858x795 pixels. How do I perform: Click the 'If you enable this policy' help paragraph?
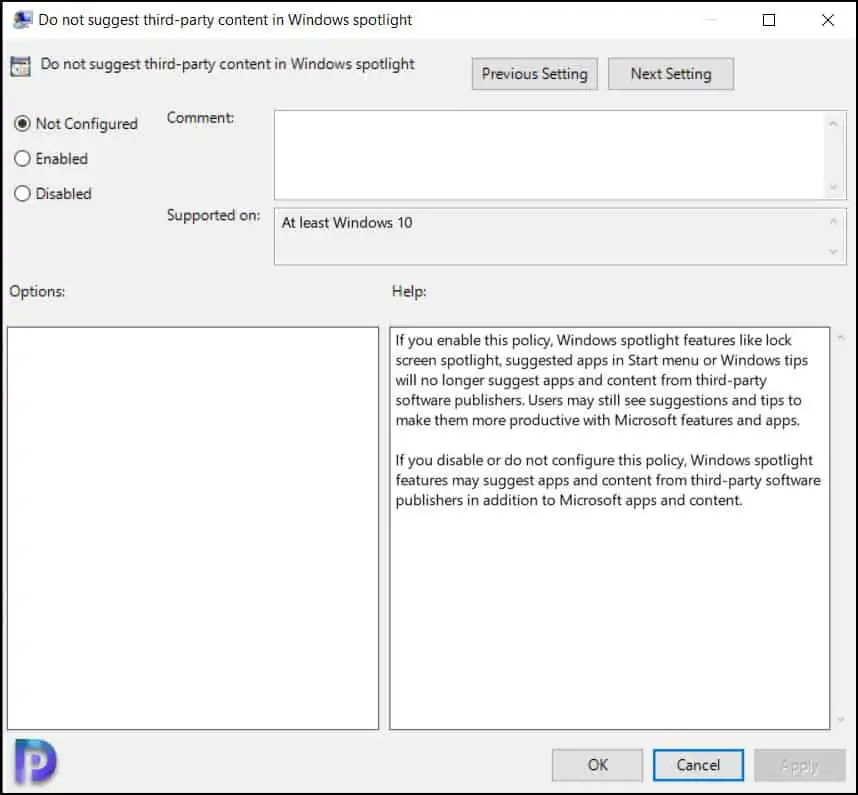(x=601, y=380)
